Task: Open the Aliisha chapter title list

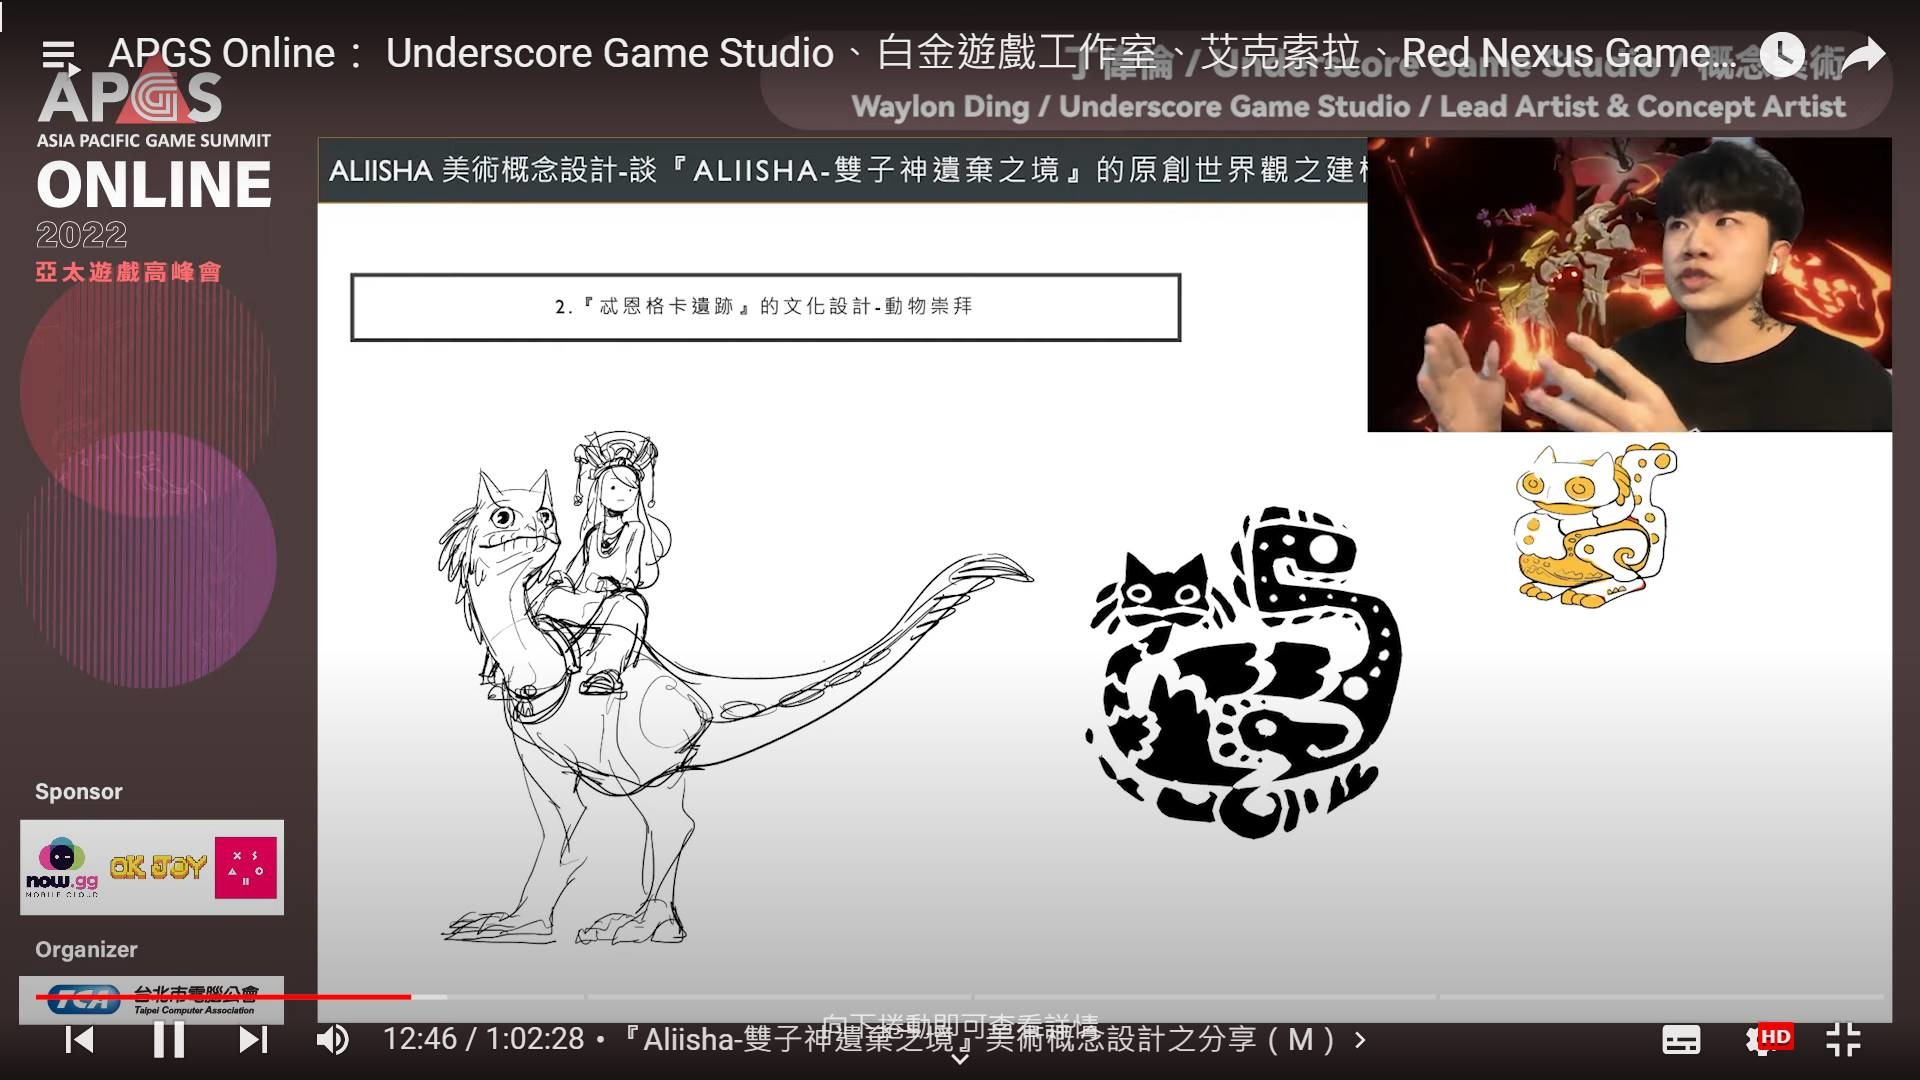Action: (x=994, y=1040)
